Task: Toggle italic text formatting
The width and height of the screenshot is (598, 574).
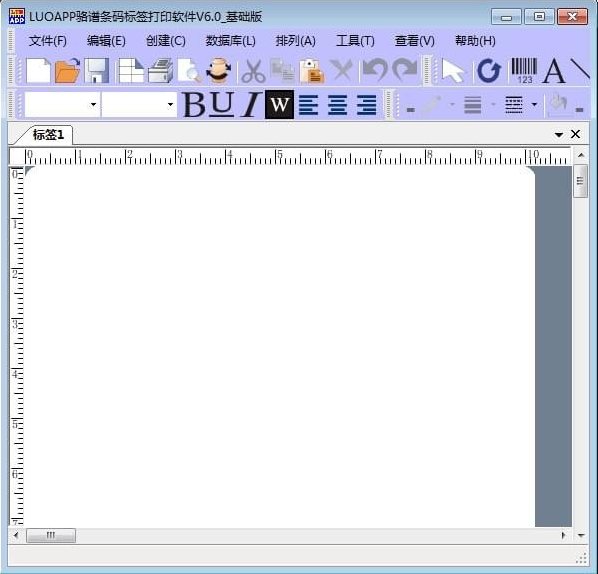Action: [x=251, y=104]
